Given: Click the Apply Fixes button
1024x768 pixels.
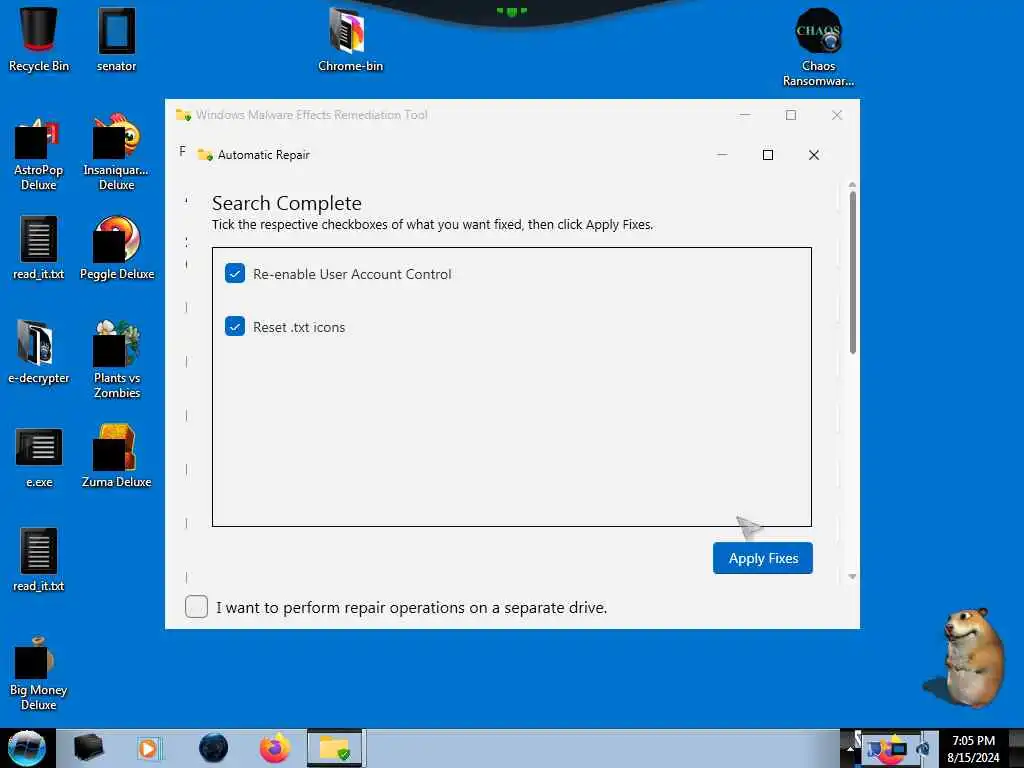Looking at the screenshot, I should tap(763, 558).
